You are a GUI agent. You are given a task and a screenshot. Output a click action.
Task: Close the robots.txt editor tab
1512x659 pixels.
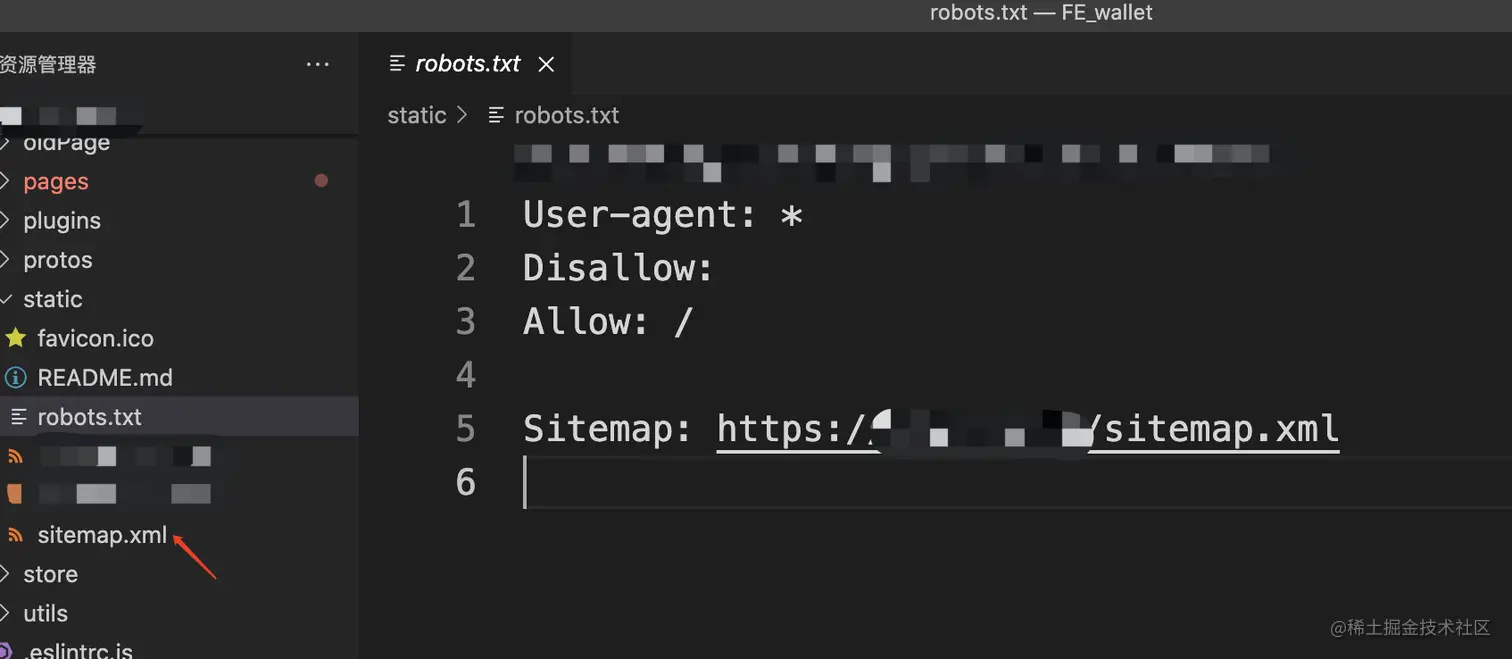(x=546, y=64)
